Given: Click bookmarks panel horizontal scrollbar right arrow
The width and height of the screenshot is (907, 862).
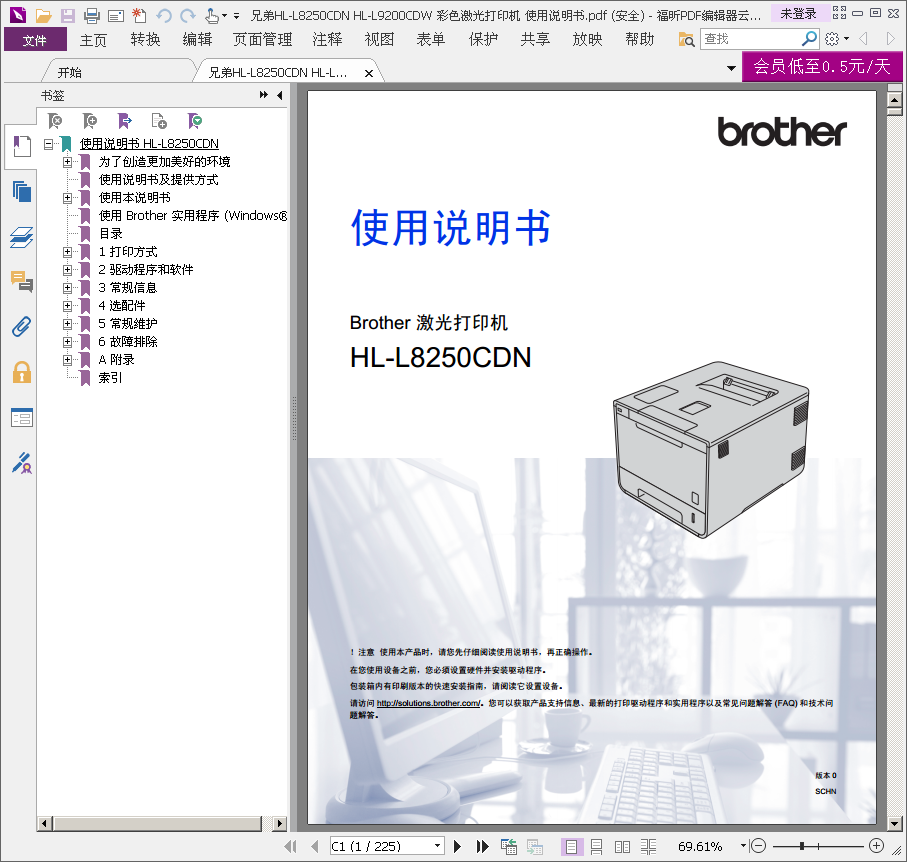Looking at the screenshot, I should point(279,824).
